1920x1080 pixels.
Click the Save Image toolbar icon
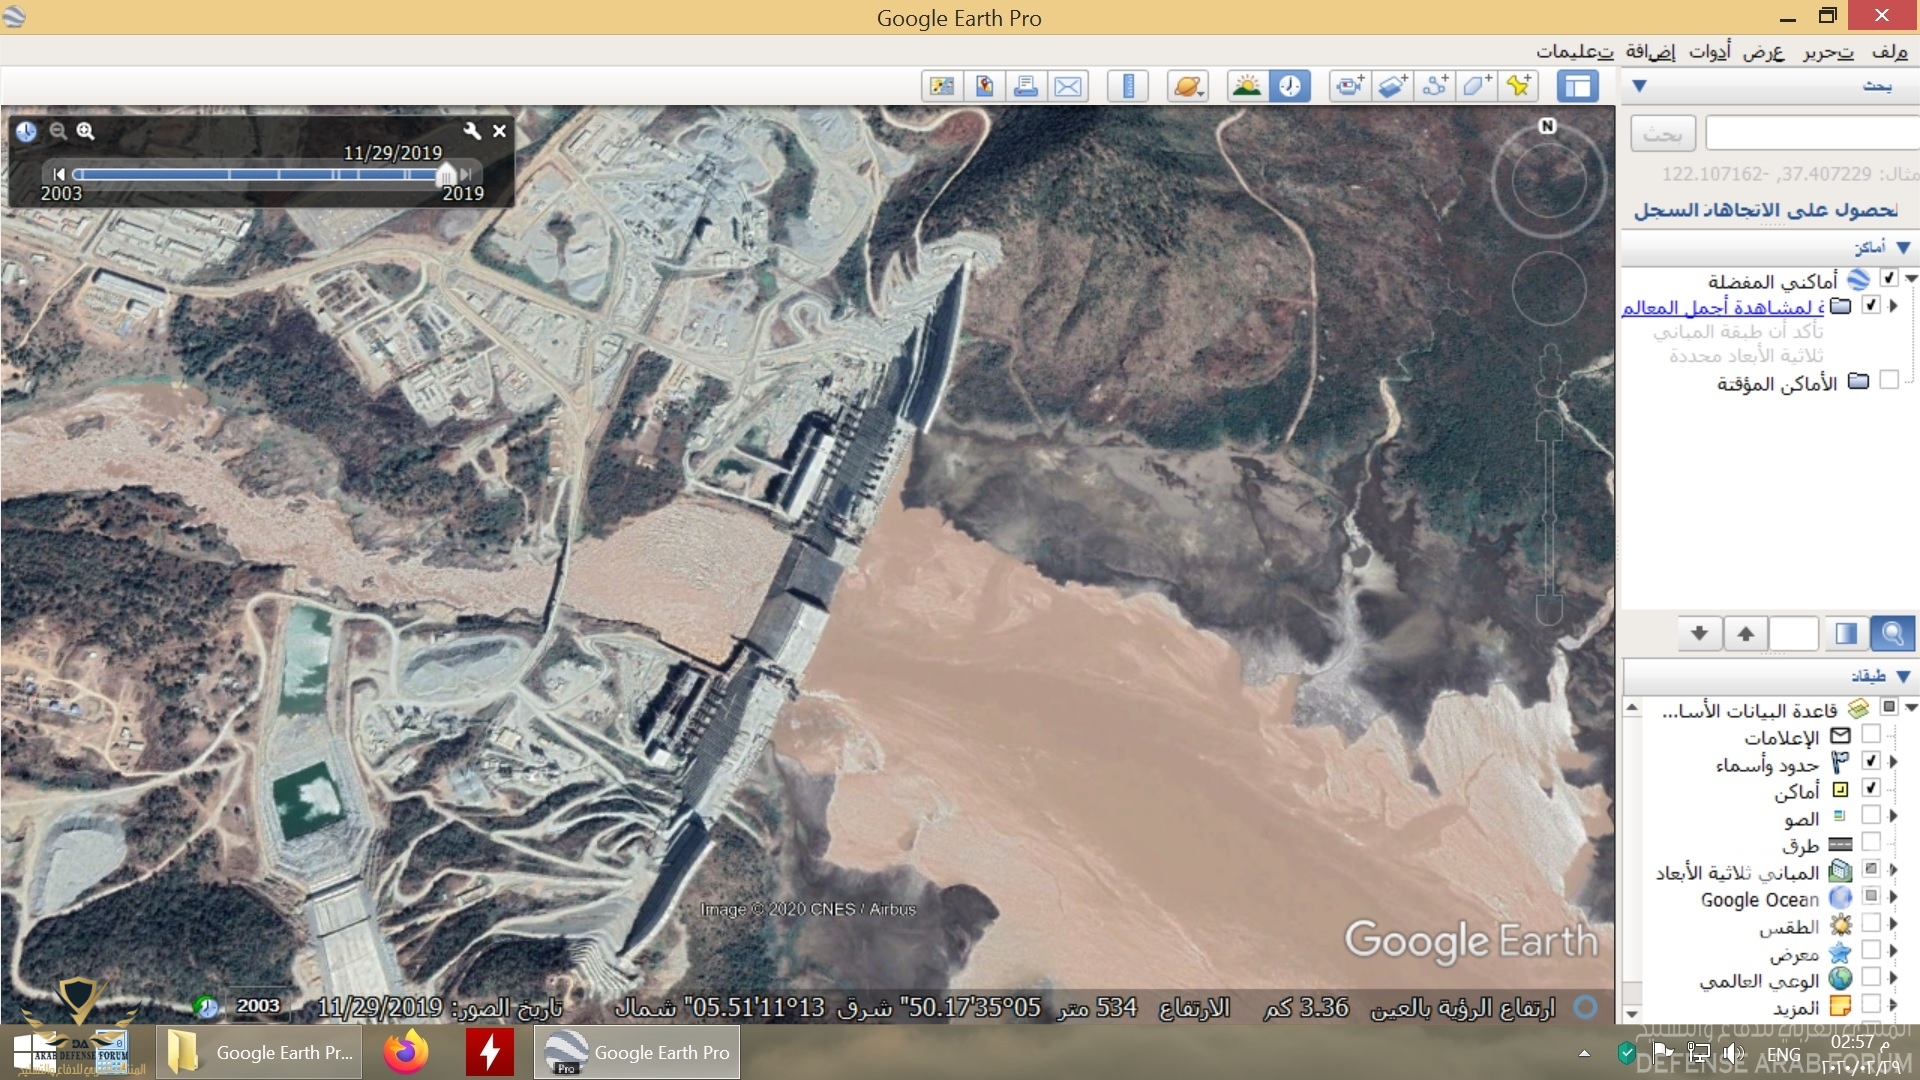(x=942, y=86)
